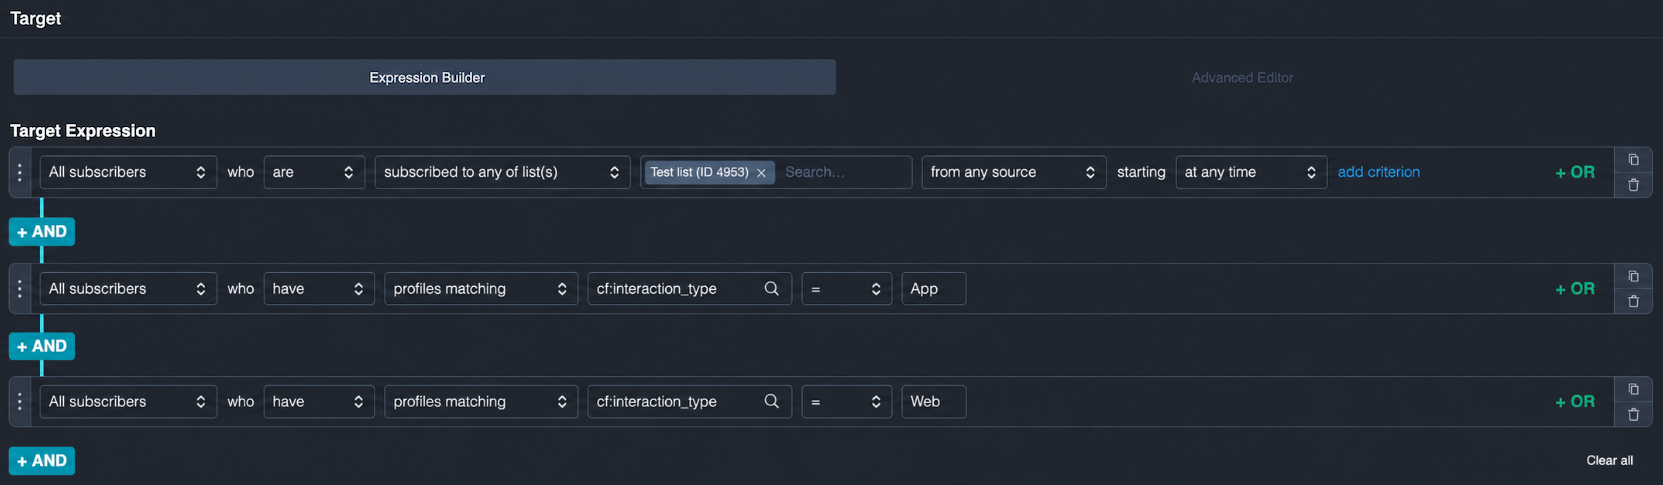Add OR condition to Web row

coord(1575,402)
